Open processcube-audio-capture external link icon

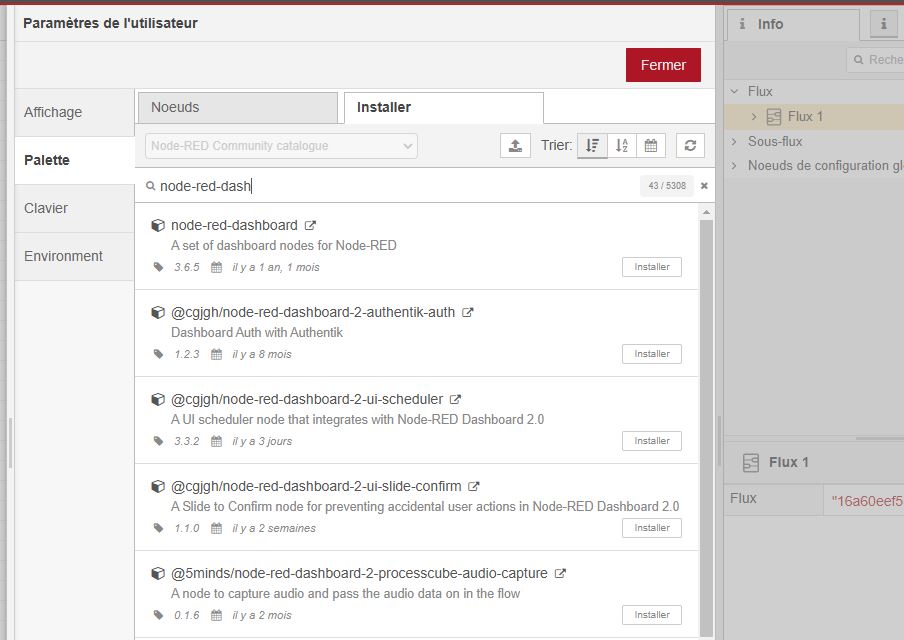point(560,574)
